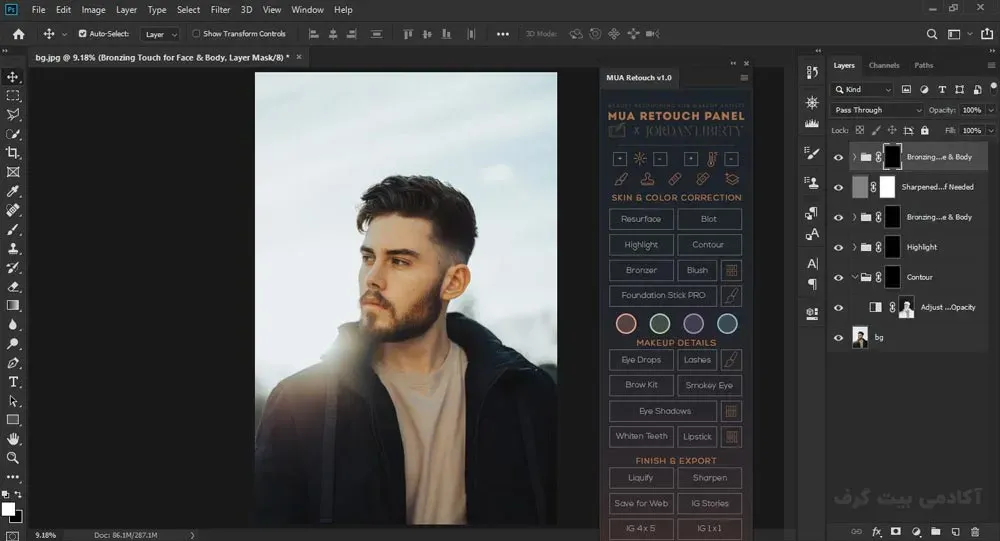
Task: Expand the Highlight group
Action: (855, 247)
